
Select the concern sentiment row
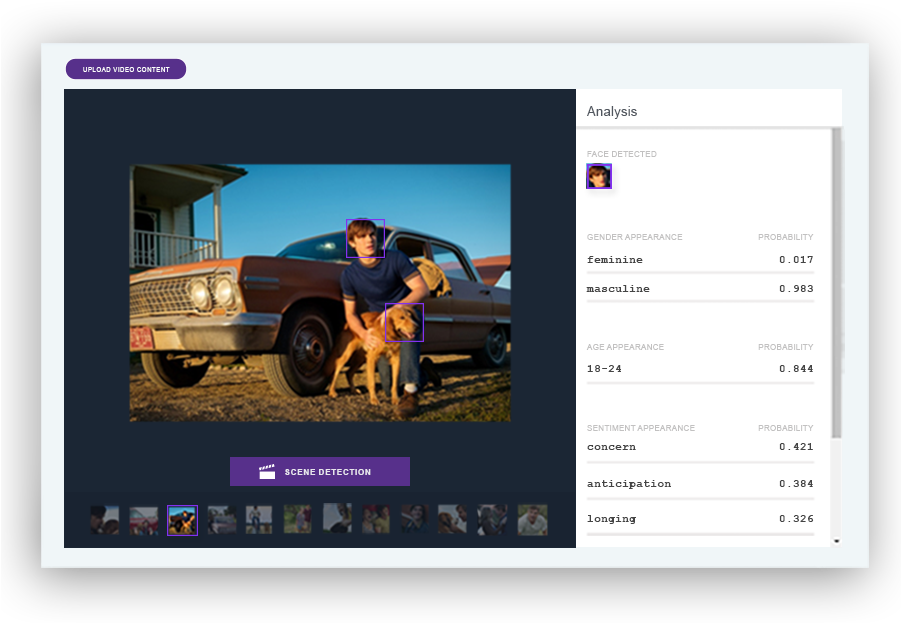(700, 447)
